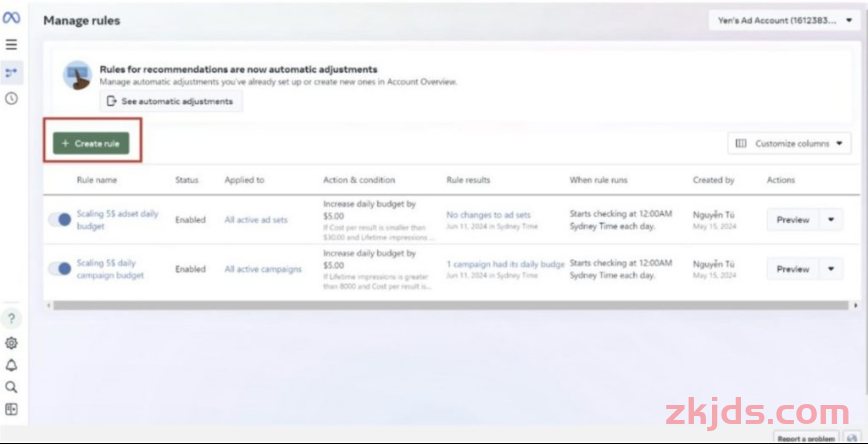Click the Rules for recommendations banner heading
Screen dimensions: 868x444
click(239, 69)
